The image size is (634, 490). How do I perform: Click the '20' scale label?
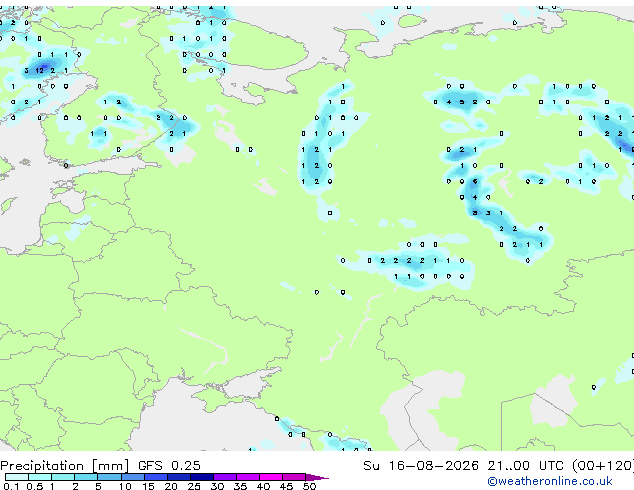(171, 486)
